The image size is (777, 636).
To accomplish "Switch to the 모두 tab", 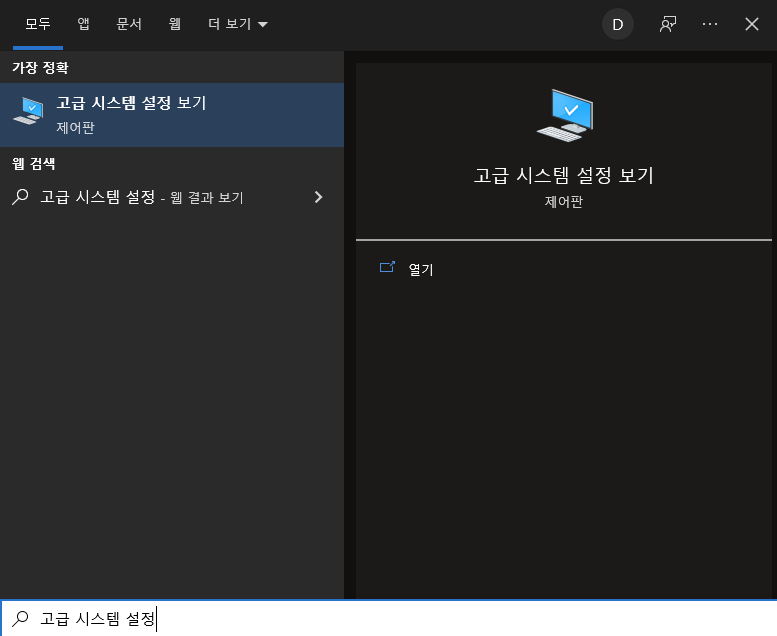I will click(x=38, y=24).
